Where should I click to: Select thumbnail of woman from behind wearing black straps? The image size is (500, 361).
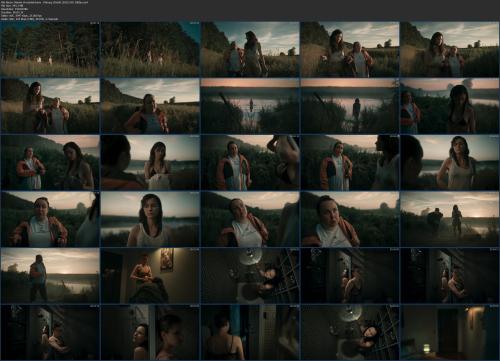(x=250, y=332)
